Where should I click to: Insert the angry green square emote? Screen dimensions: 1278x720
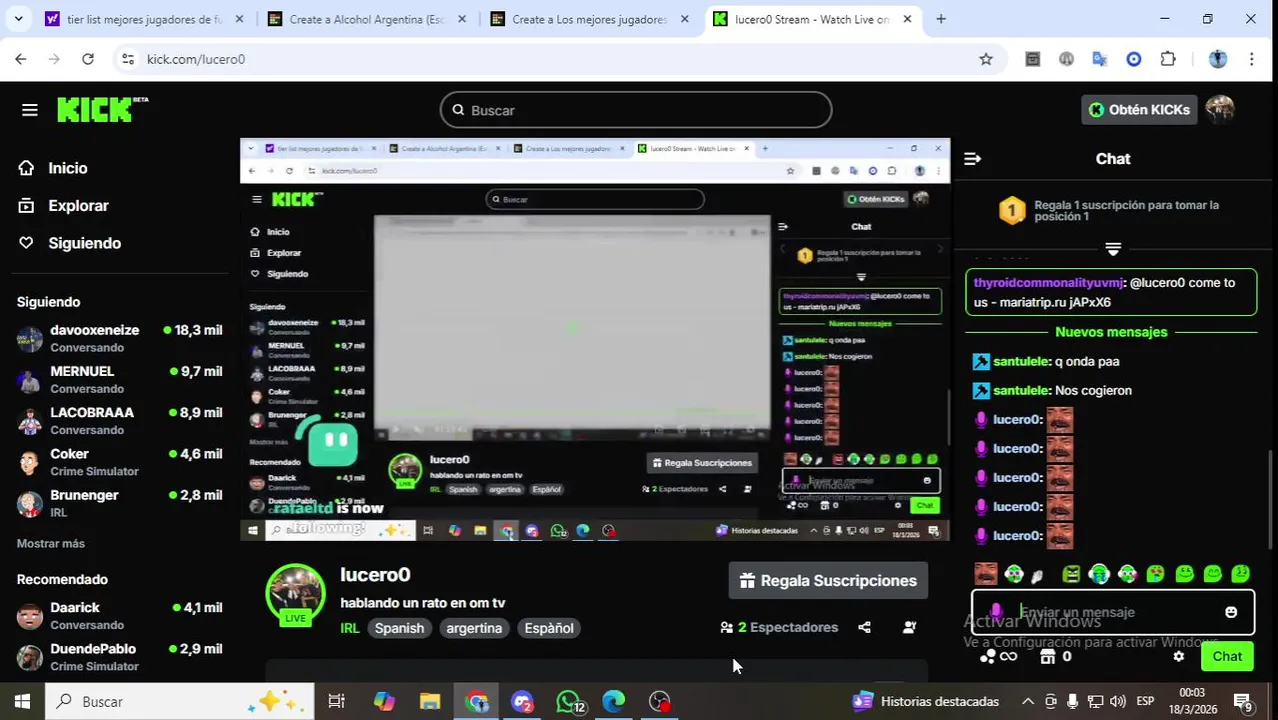(x=1071, y=574)
